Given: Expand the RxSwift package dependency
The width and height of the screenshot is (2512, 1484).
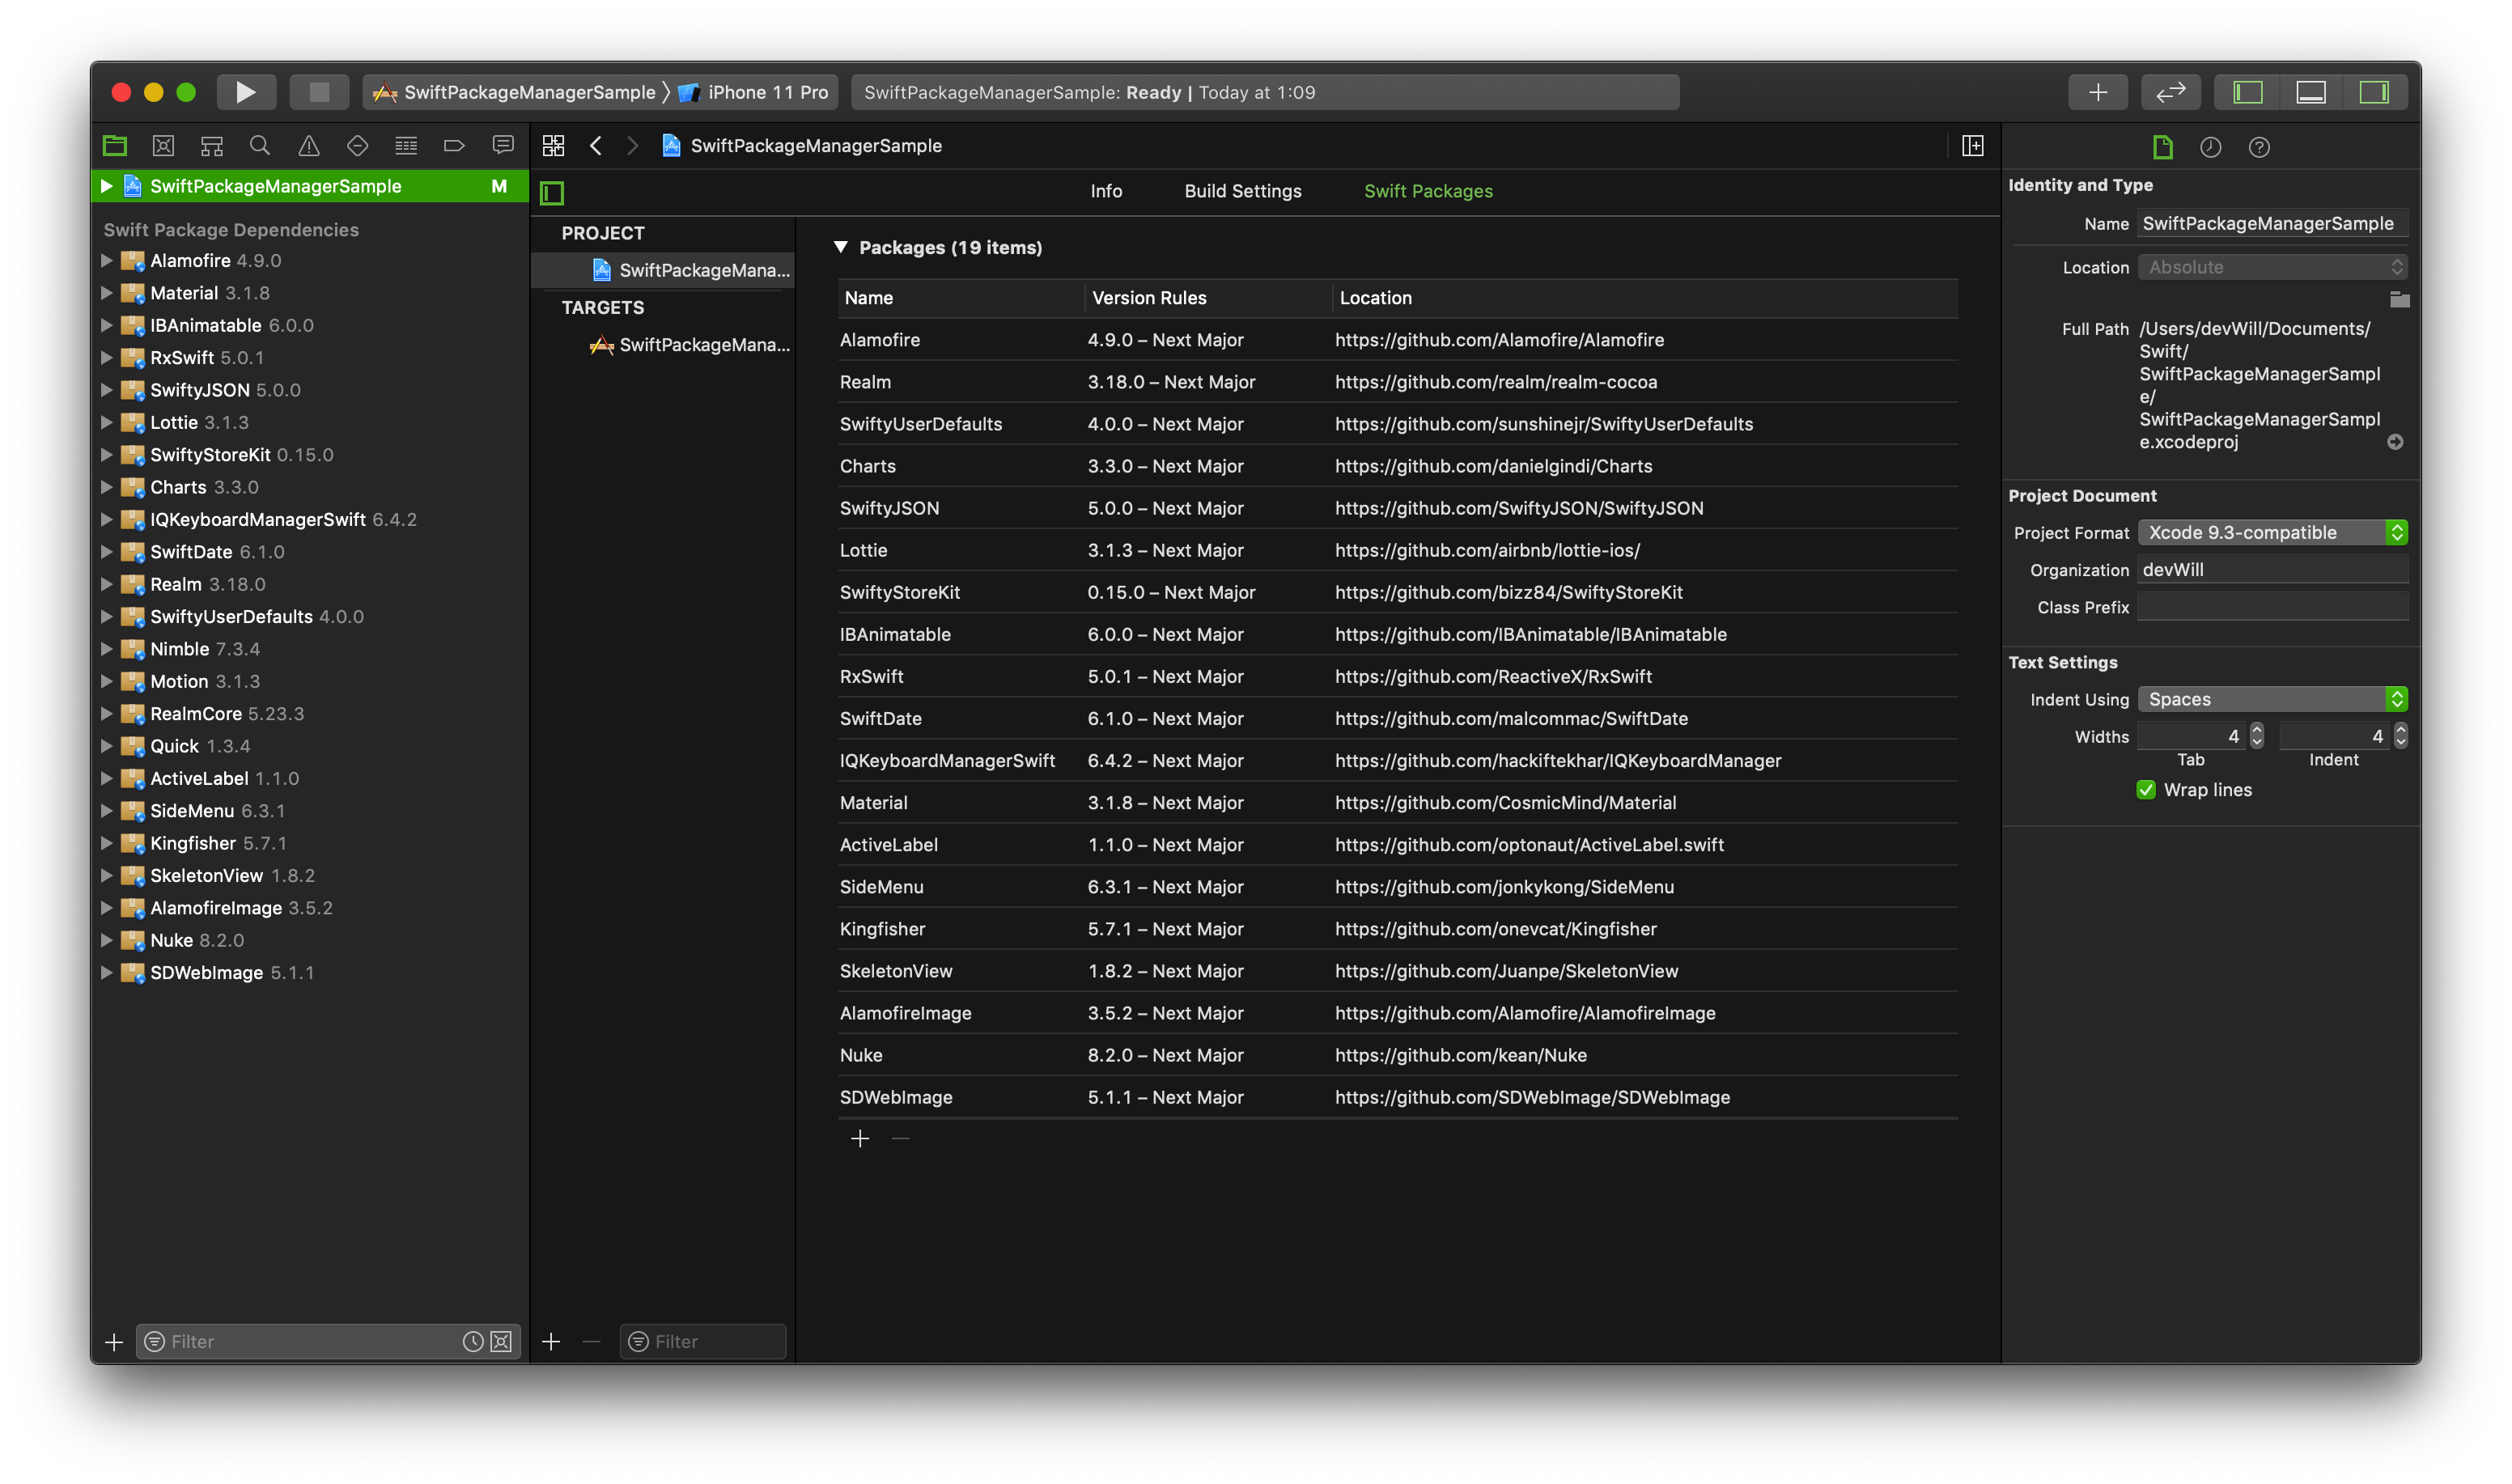Looking at the screenshot, I should [x=107, y=357].
